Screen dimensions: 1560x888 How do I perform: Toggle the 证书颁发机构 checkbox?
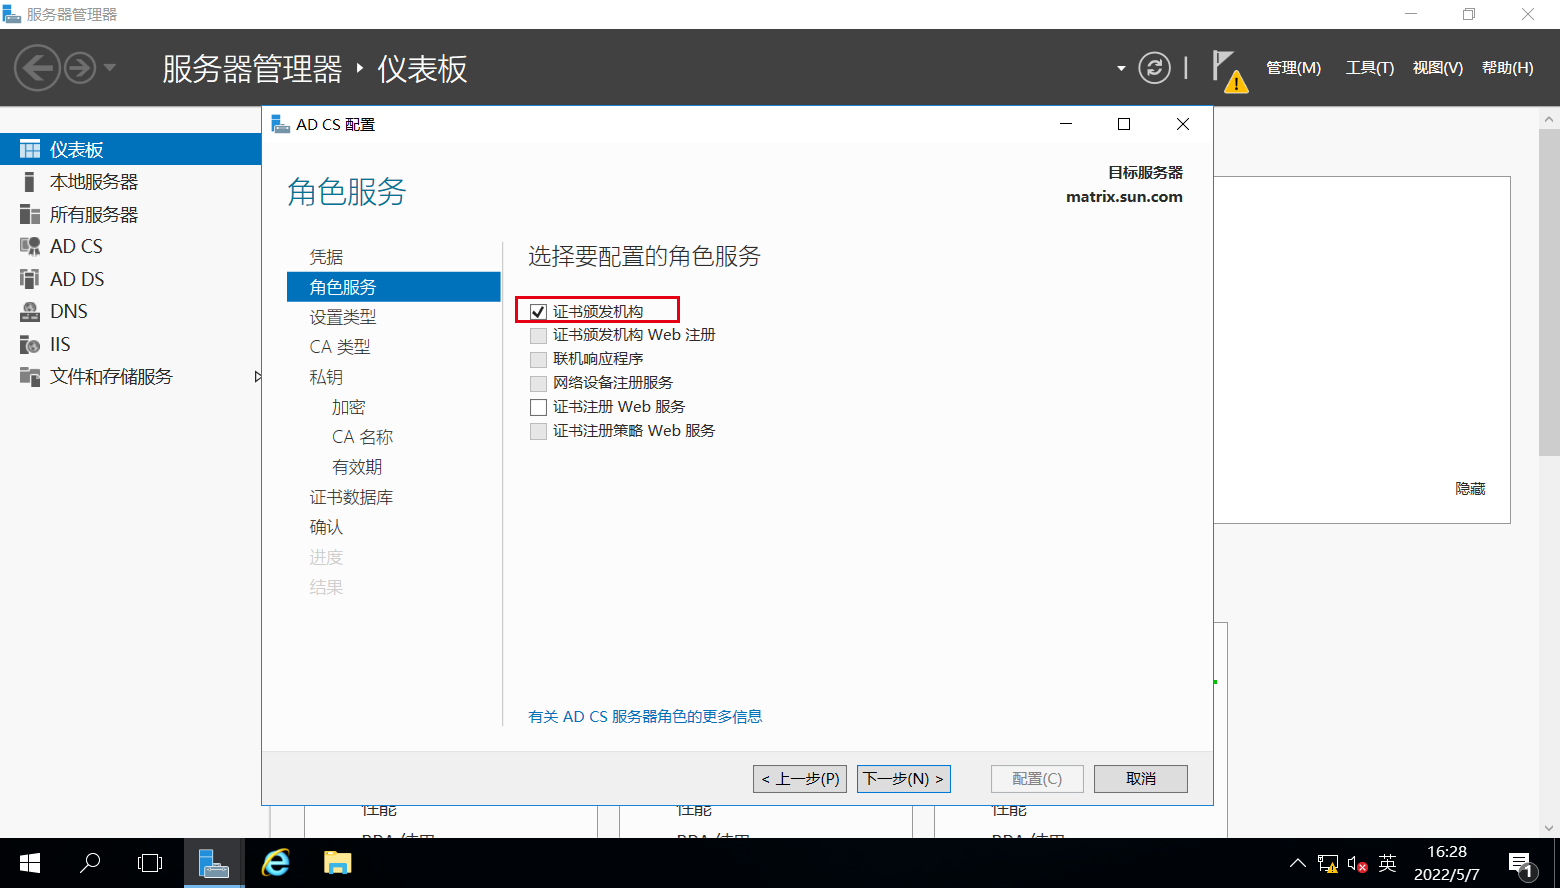coord(538,311)
